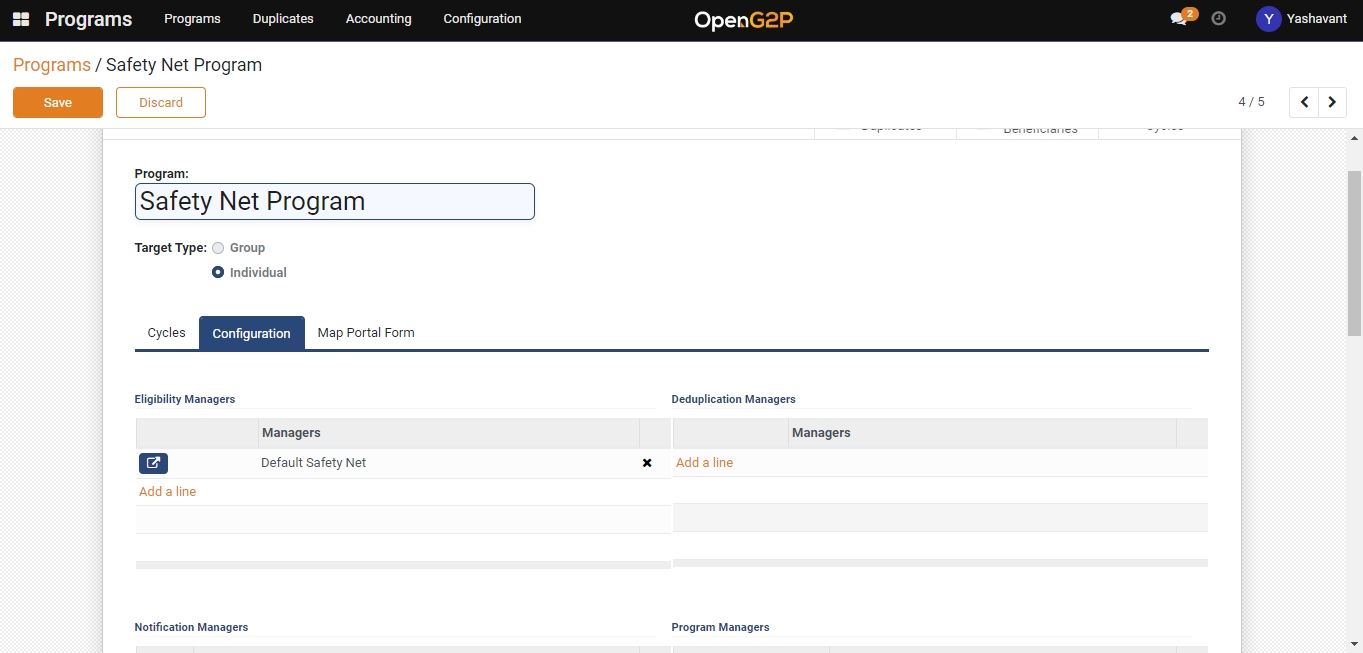The image size is (1363, 653).
Task: Discard the program changes
Action: click(x=161, y=102)
